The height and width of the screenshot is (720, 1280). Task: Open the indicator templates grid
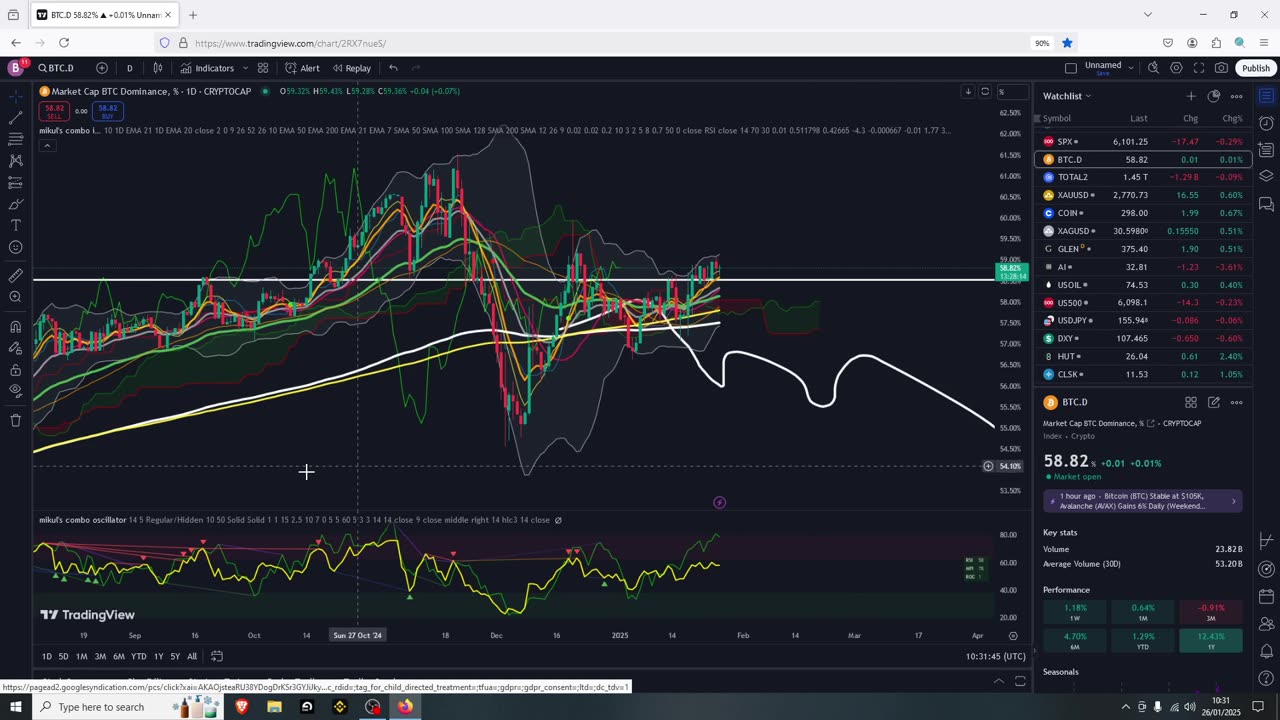263,68
